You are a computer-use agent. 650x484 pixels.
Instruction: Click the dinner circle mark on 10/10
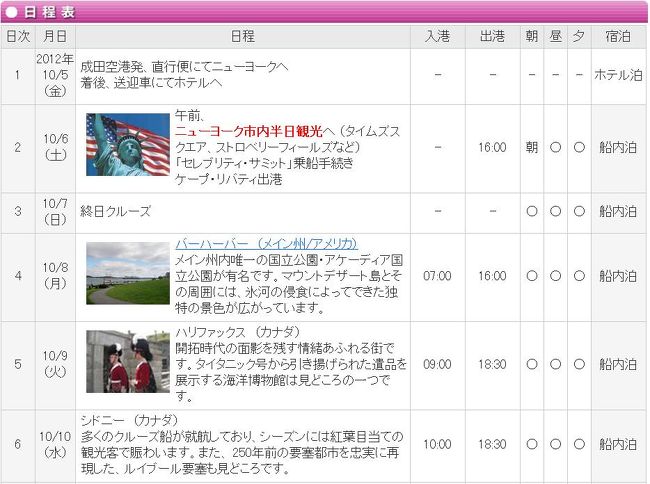[579, 445]
